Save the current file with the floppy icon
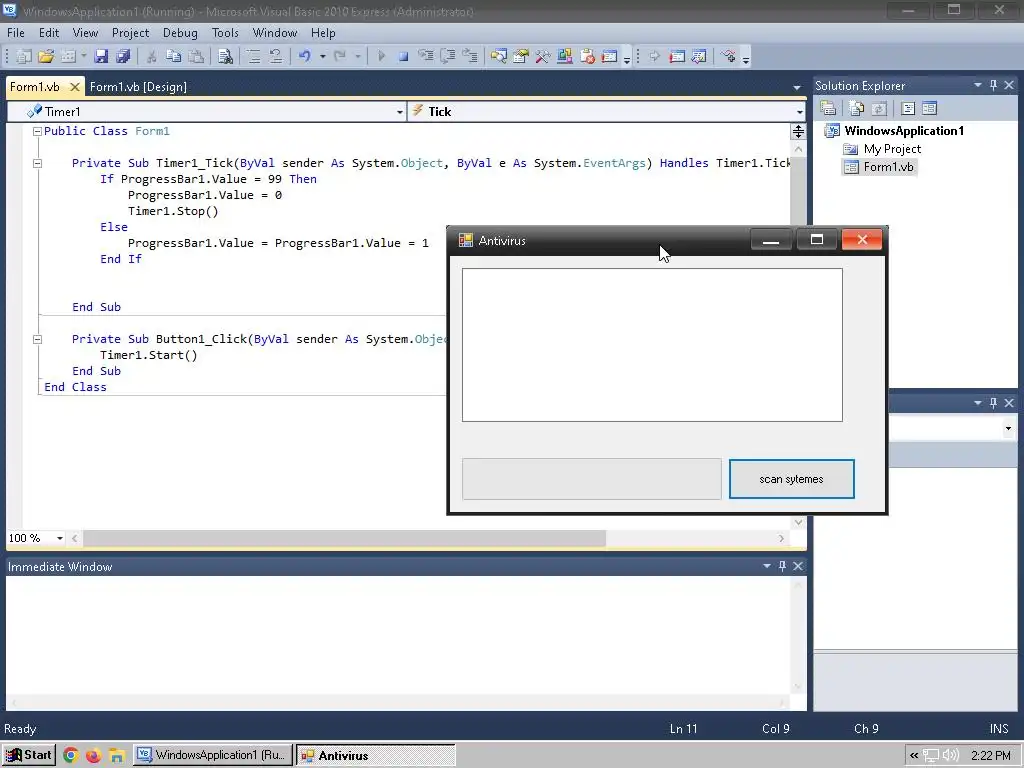Image resolution: width=1024 pixels, height=768 pixels. click(101, 57)
